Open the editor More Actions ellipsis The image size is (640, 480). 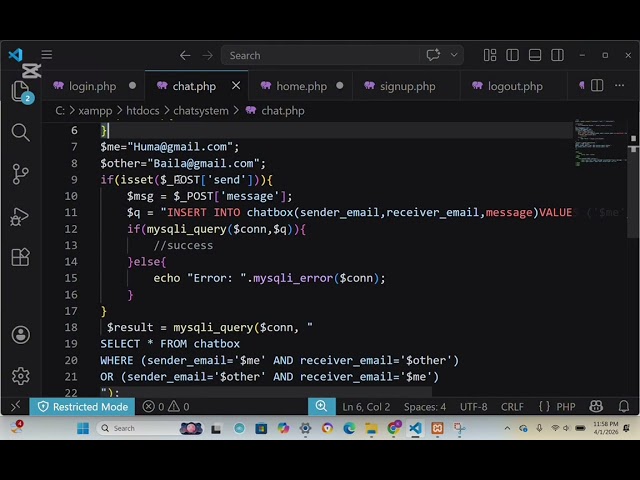click(x=620, y=86)
